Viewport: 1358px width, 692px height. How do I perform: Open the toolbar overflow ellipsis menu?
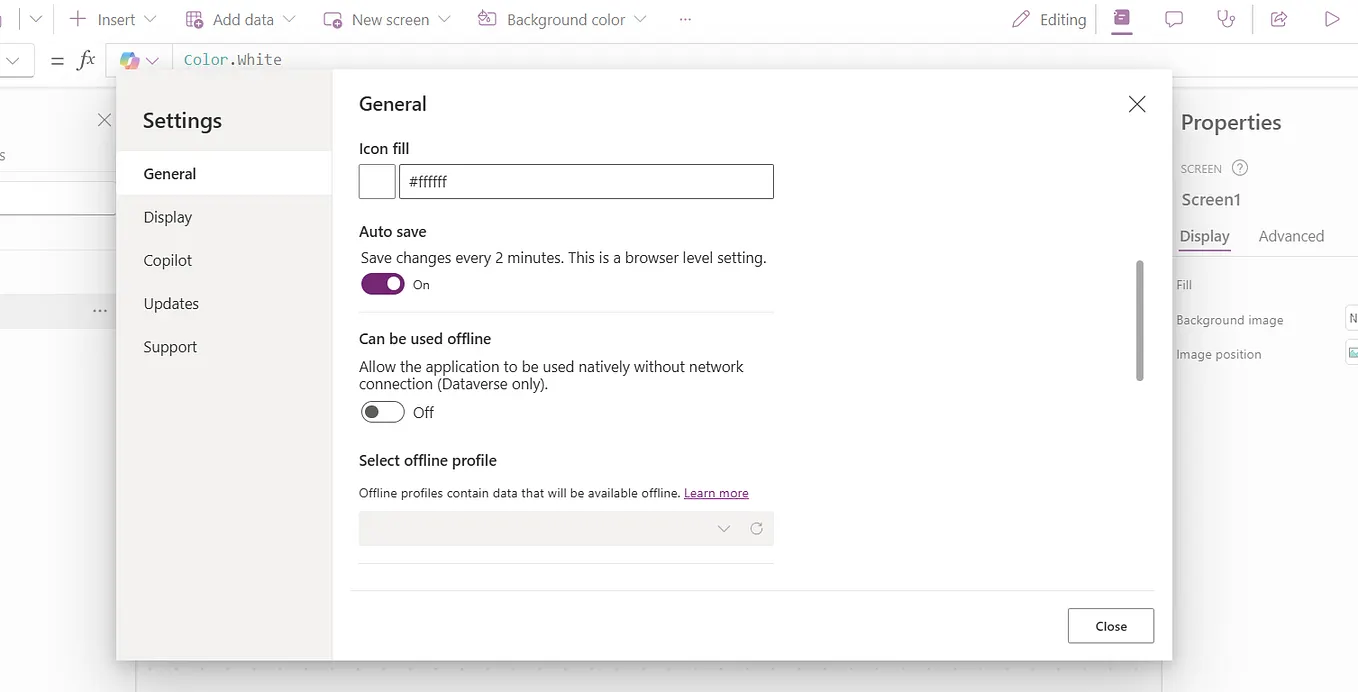pos(685,19)
